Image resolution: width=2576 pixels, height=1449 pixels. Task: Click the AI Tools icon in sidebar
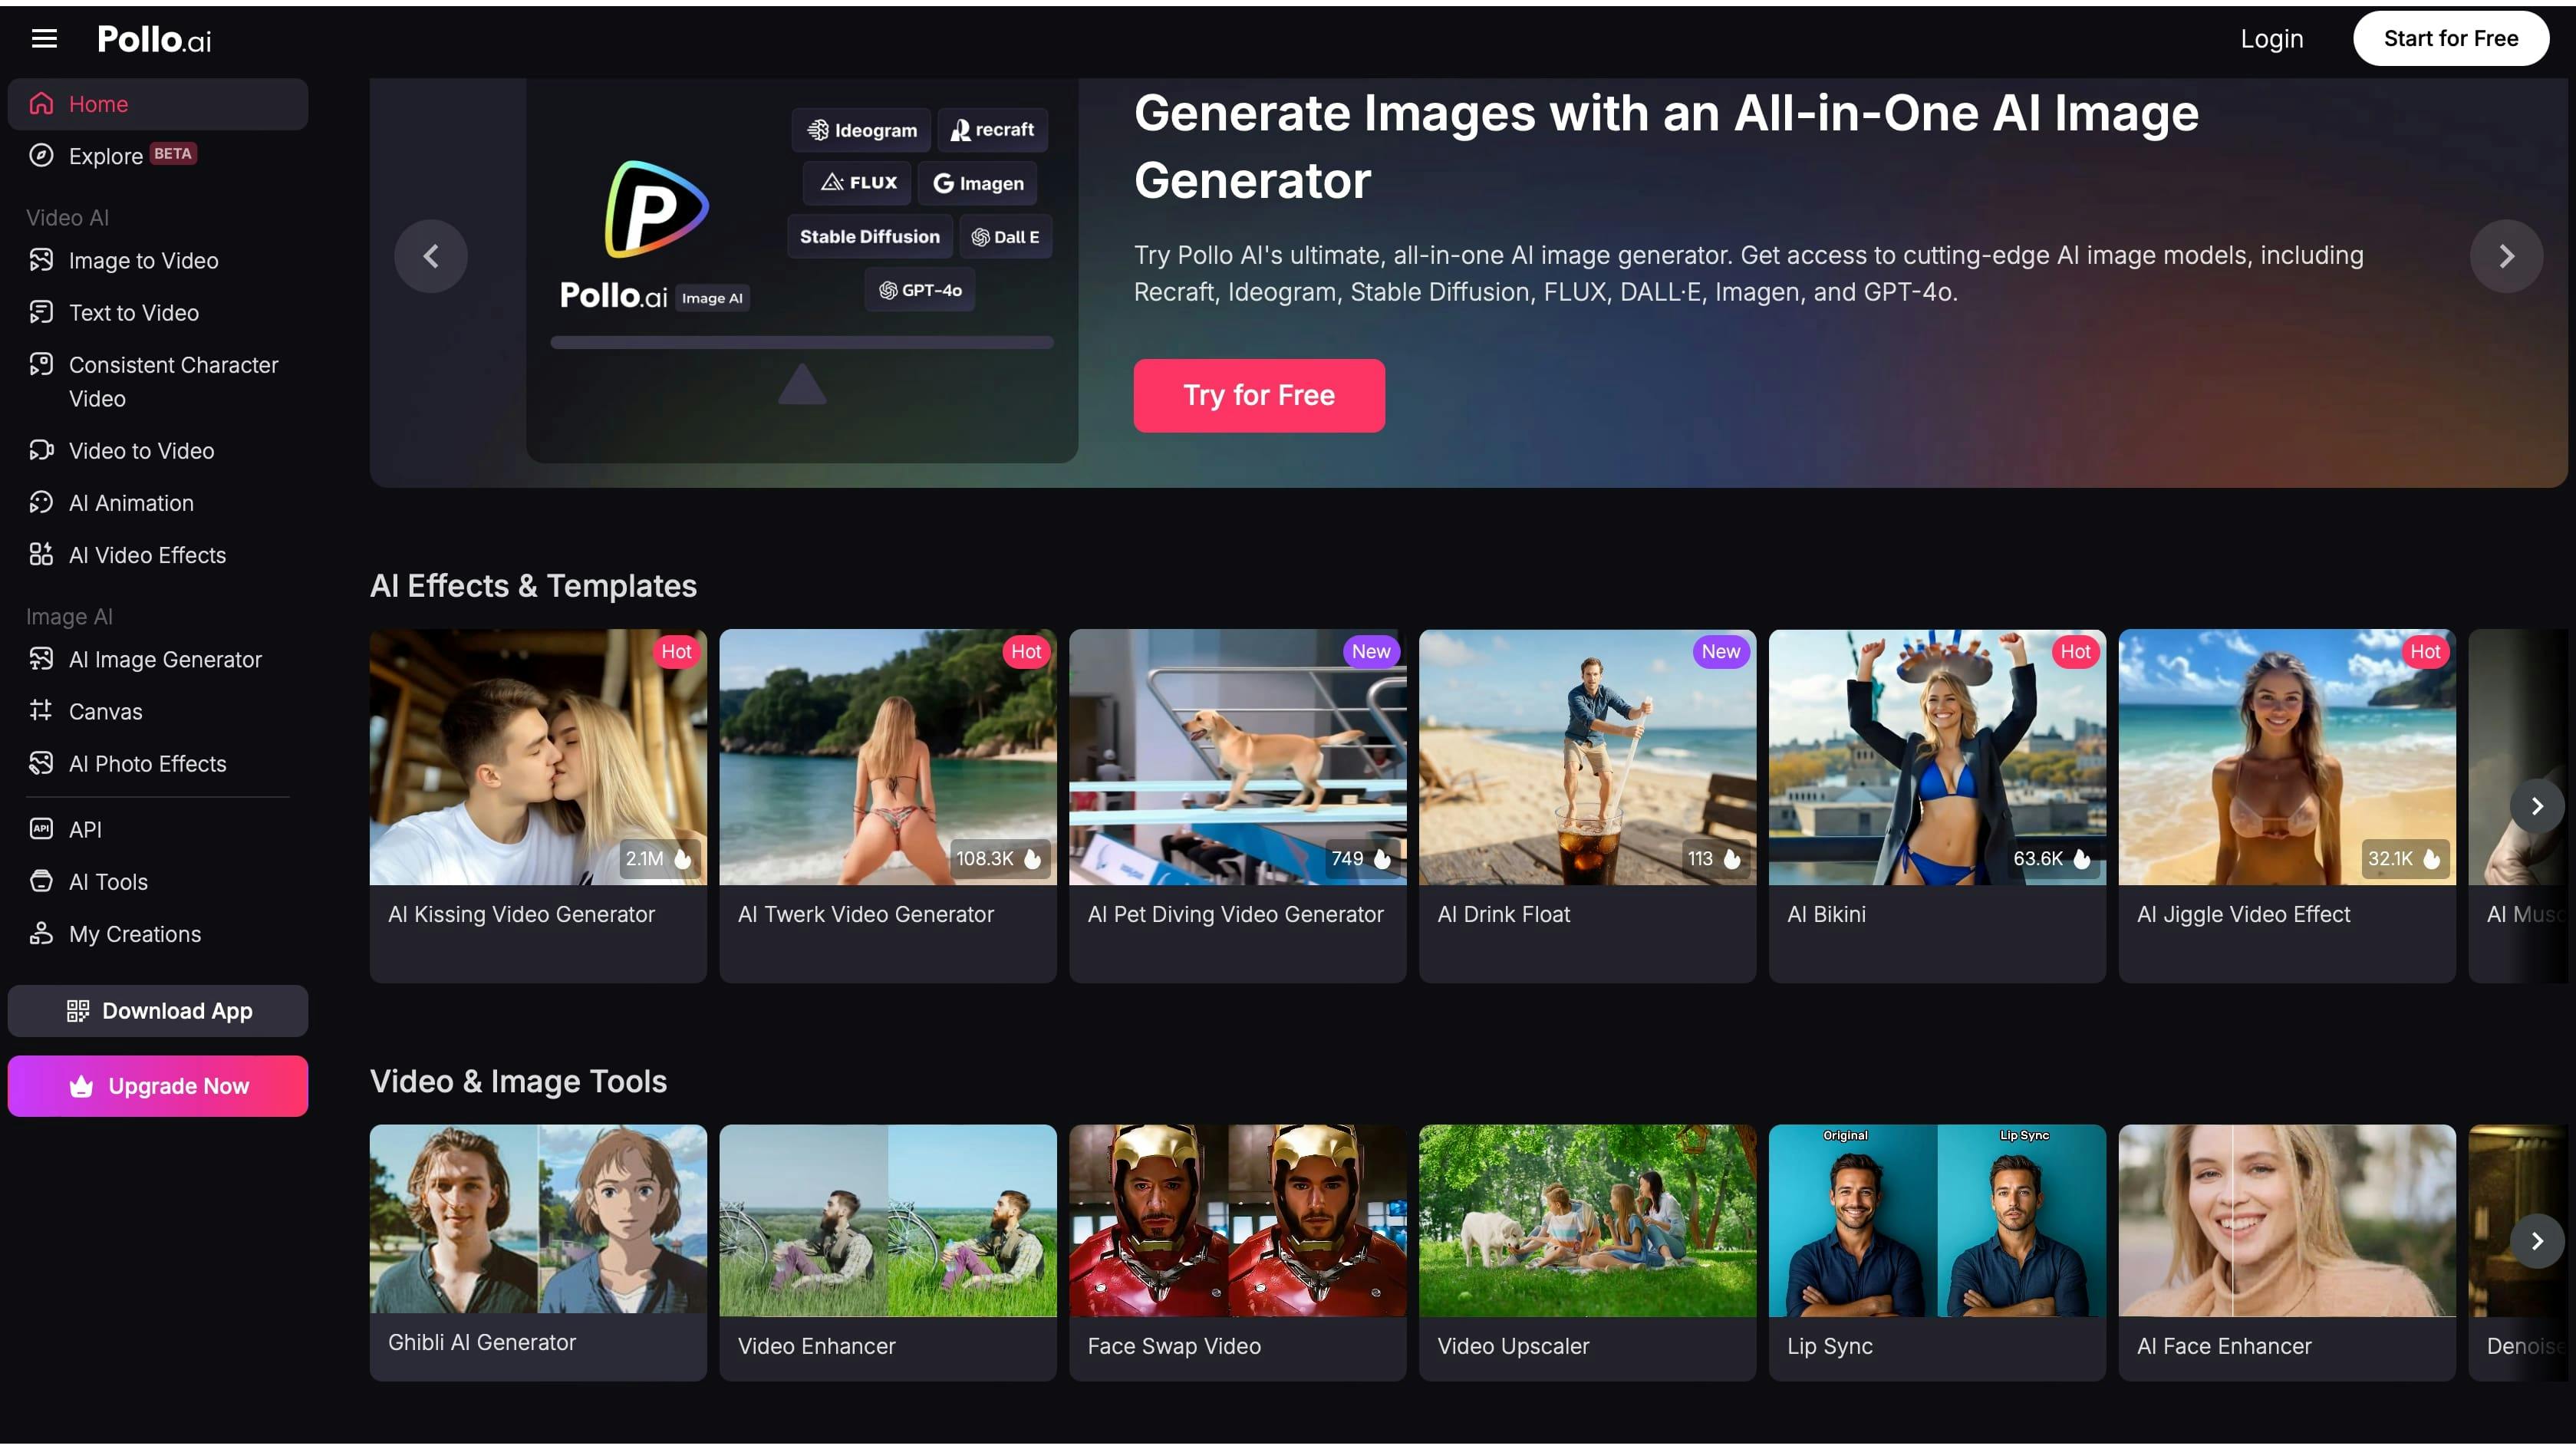pos(41,881)
